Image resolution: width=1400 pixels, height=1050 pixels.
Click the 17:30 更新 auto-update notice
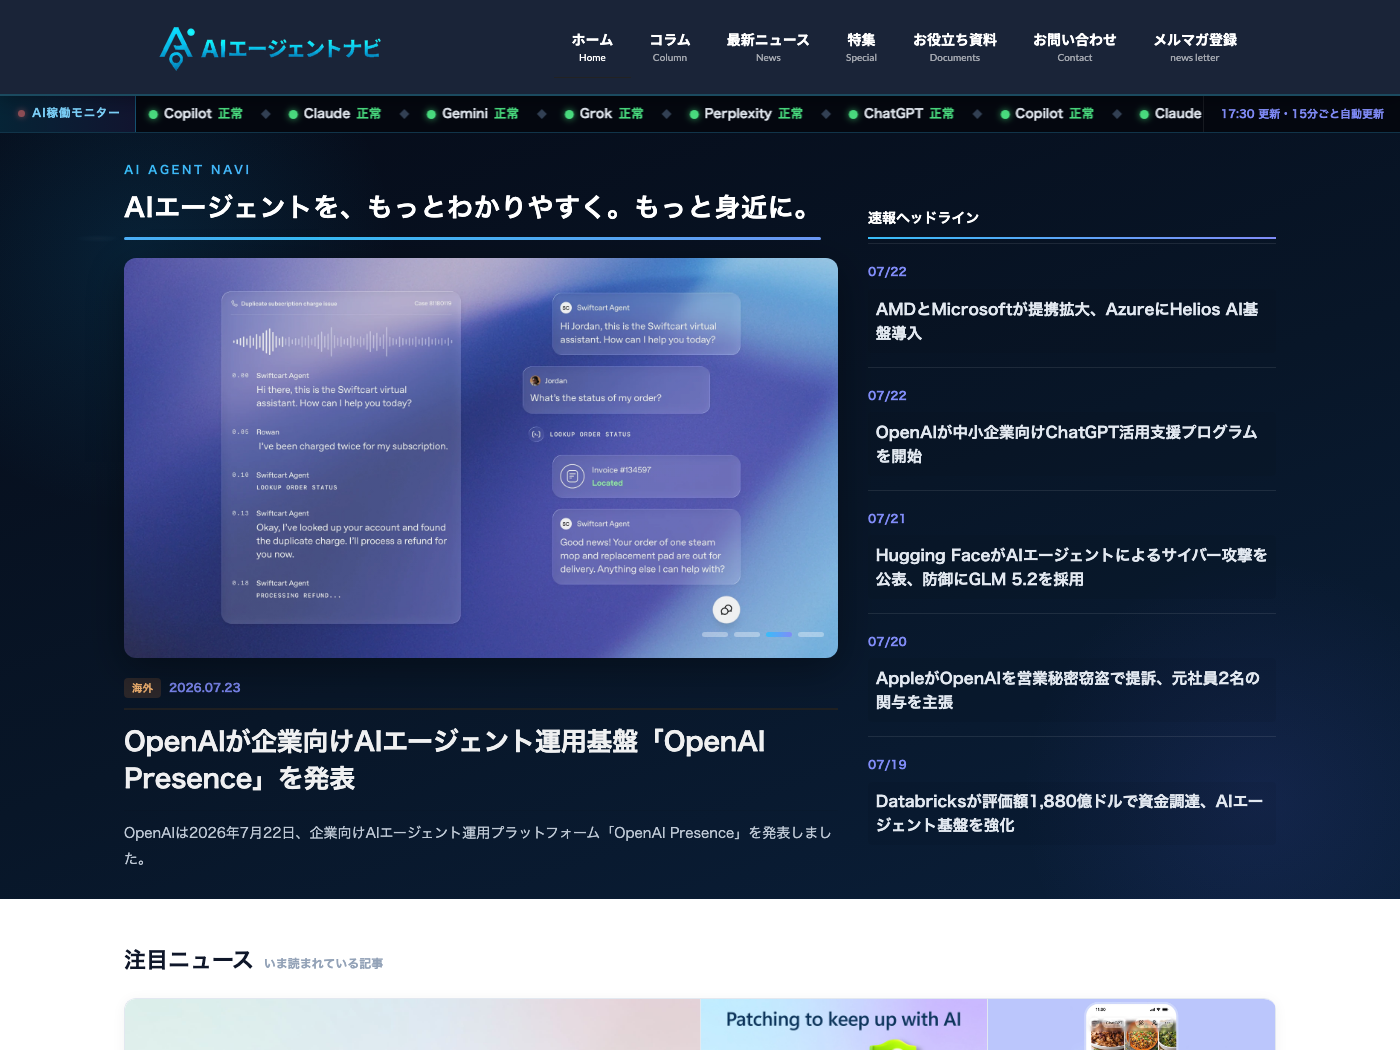pyautogui.click(x=1302, y=114)
